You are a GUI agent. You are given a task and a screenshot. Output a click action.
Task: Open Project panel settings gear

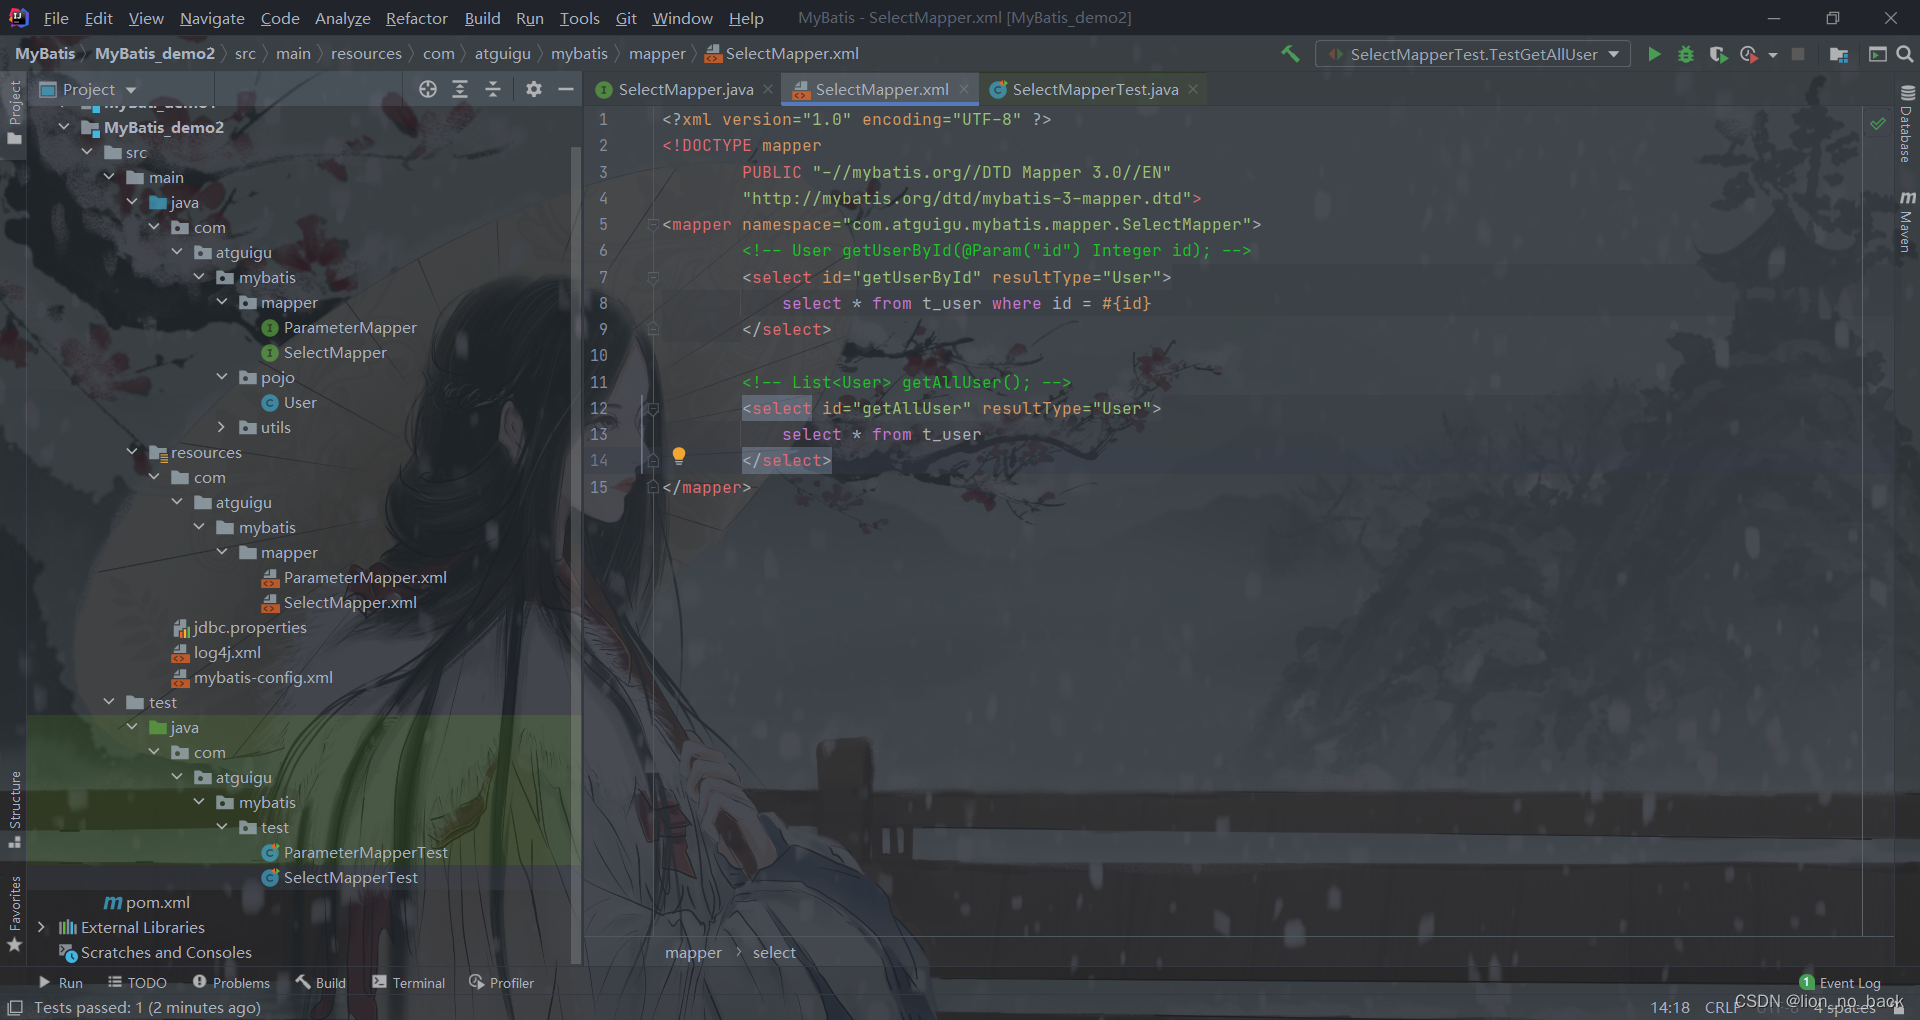[534, 89]
